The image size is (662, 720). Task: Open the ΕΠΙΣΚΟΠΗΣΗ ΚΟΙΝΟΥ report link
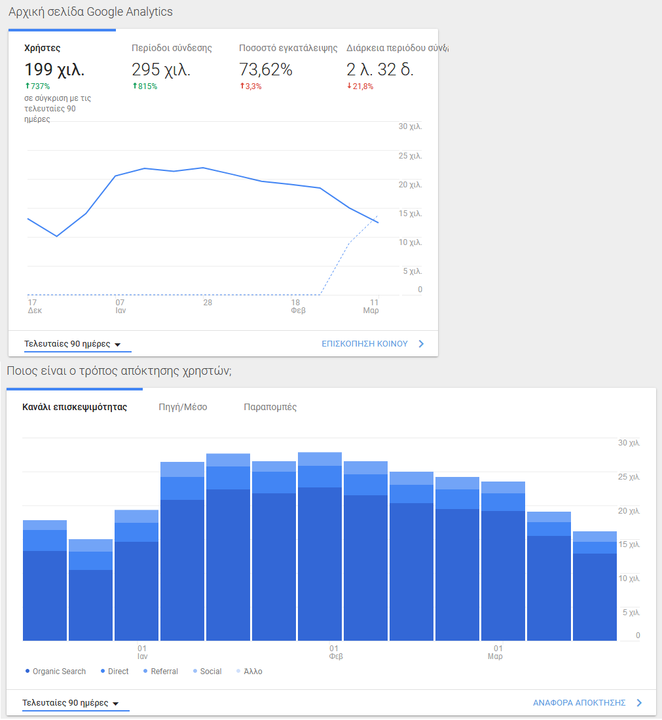364,344
